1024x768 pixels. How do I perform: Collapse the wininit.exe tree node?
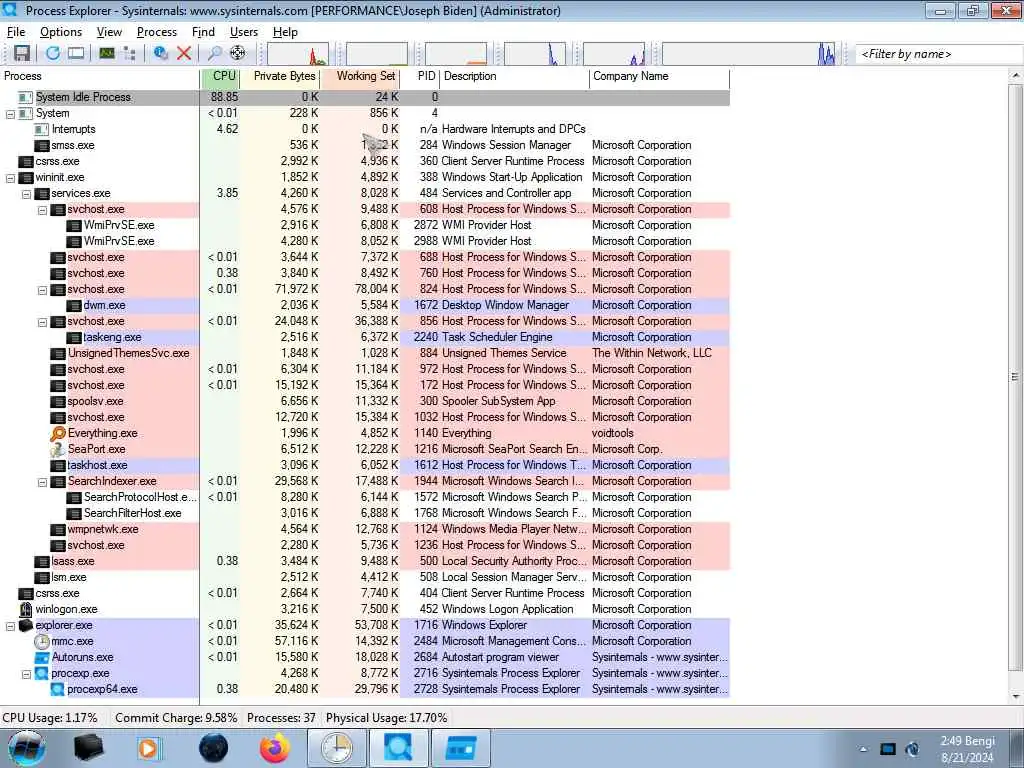tap(10, 178)
